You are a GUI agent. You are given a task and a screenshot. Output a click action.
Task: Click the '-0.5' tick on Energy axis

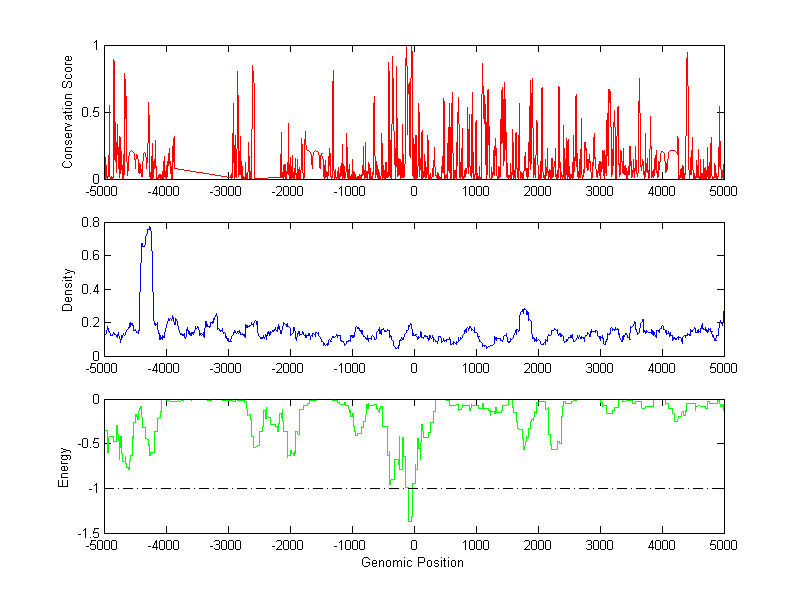click(x=86, y=444)
